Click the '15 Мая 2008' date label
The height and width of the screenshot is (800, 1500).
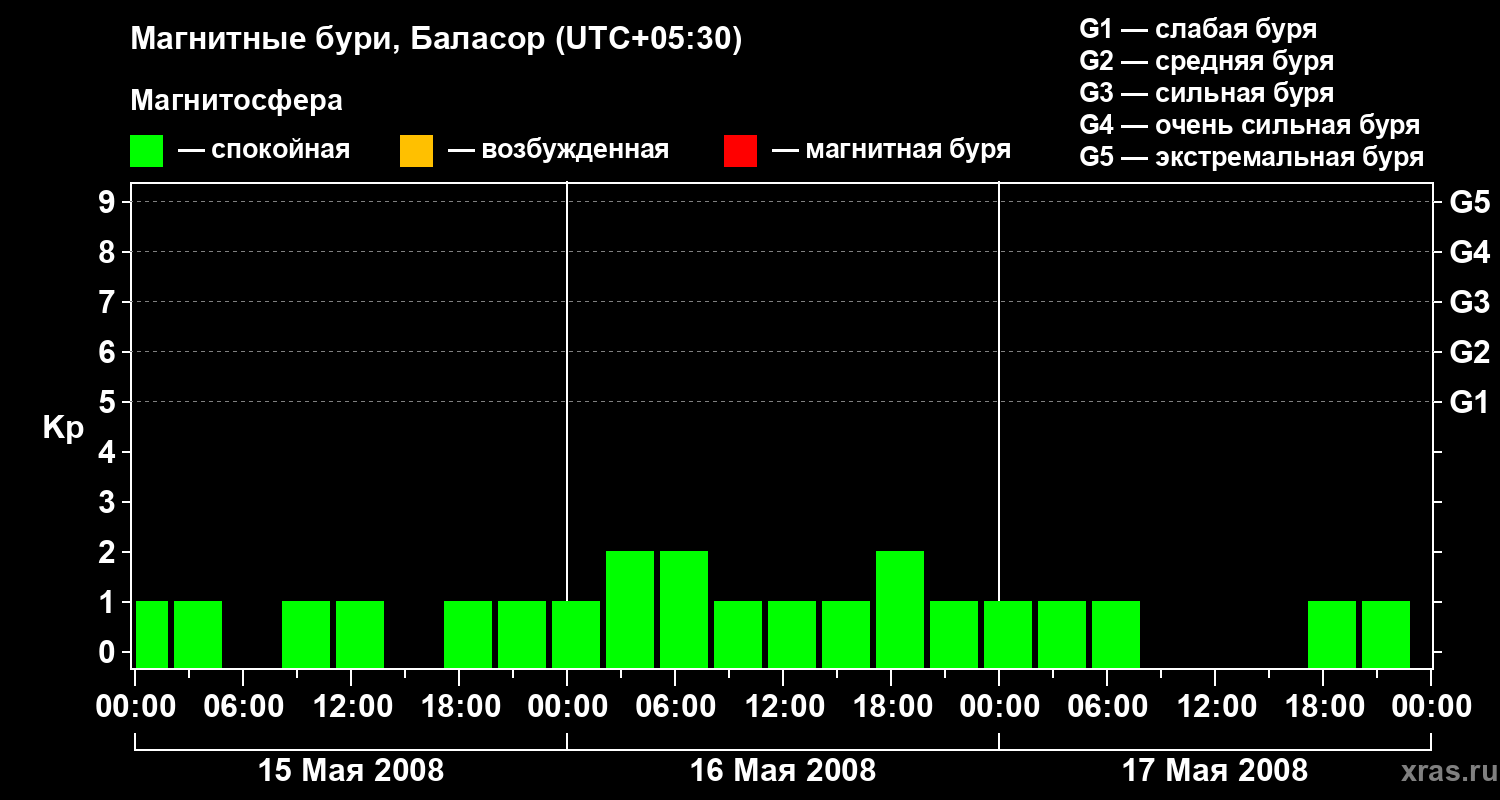(351, 771)
